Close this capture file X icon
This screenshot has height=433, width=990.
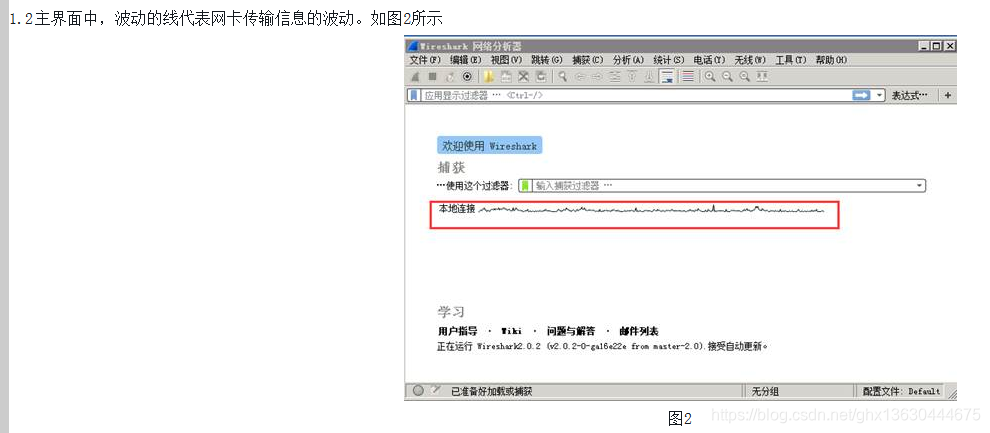(523, 76)
